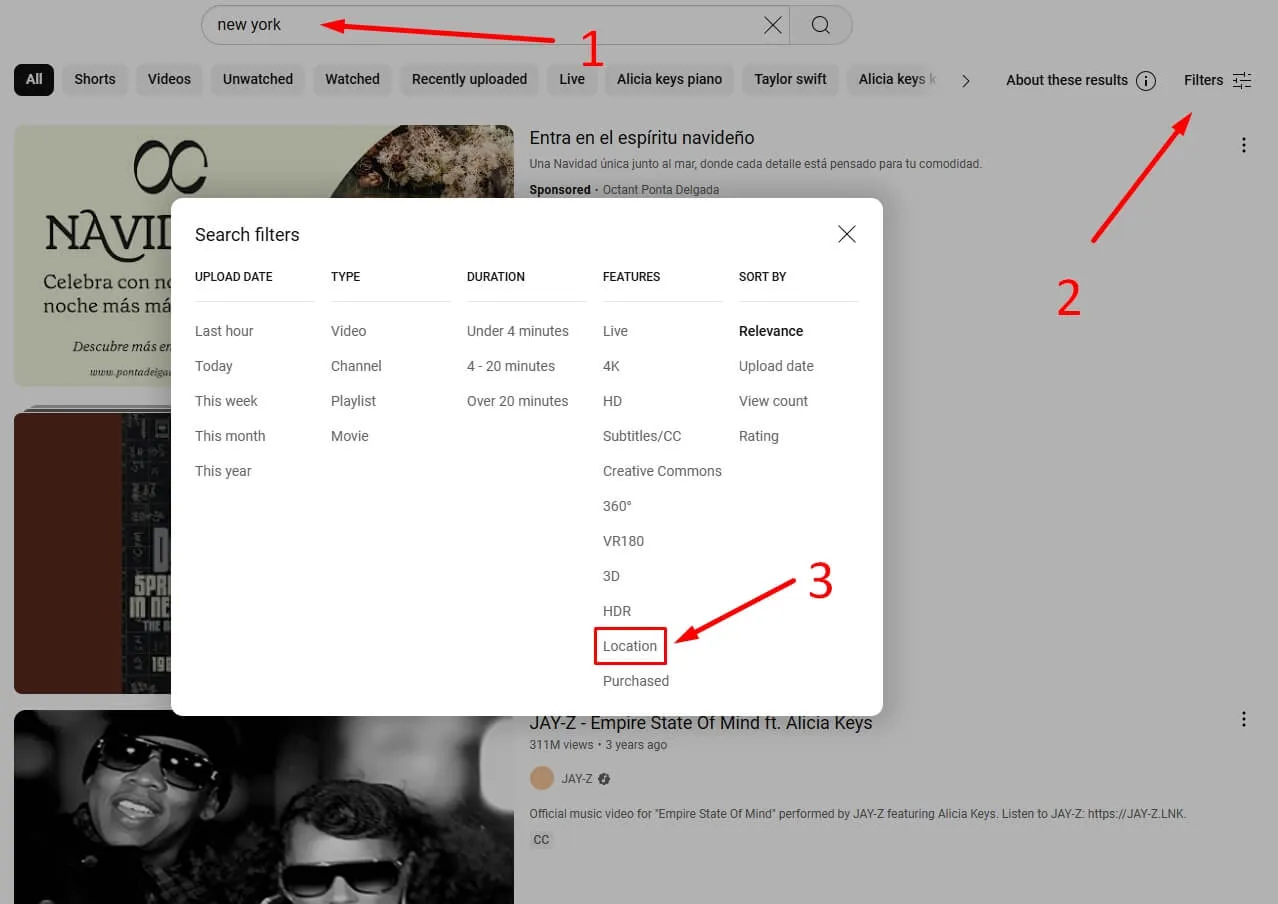Choose Under 4 minutes duration
This screenshot has height=904, width=1278.
(x=517, y=331)
